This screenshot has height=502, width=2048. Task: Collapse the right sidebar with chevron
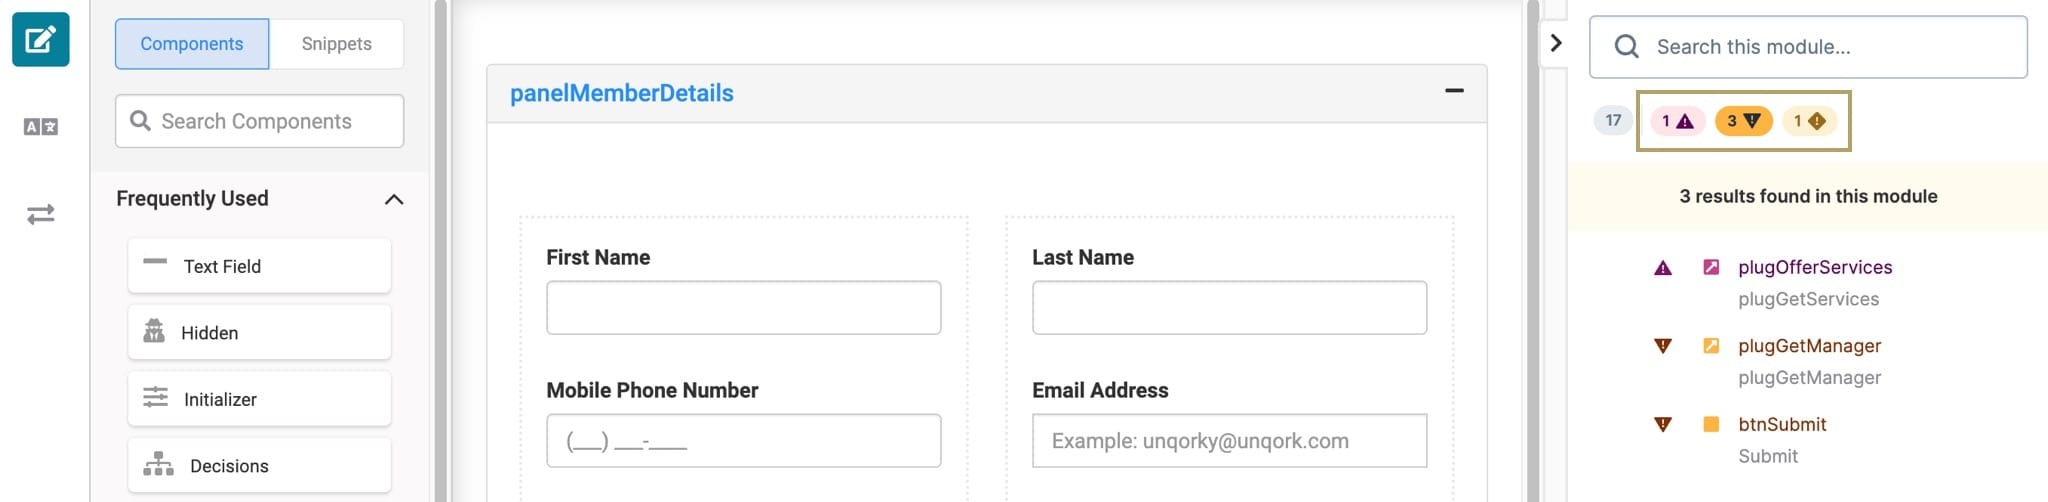pyautogui.click(x=1555, y=43)
